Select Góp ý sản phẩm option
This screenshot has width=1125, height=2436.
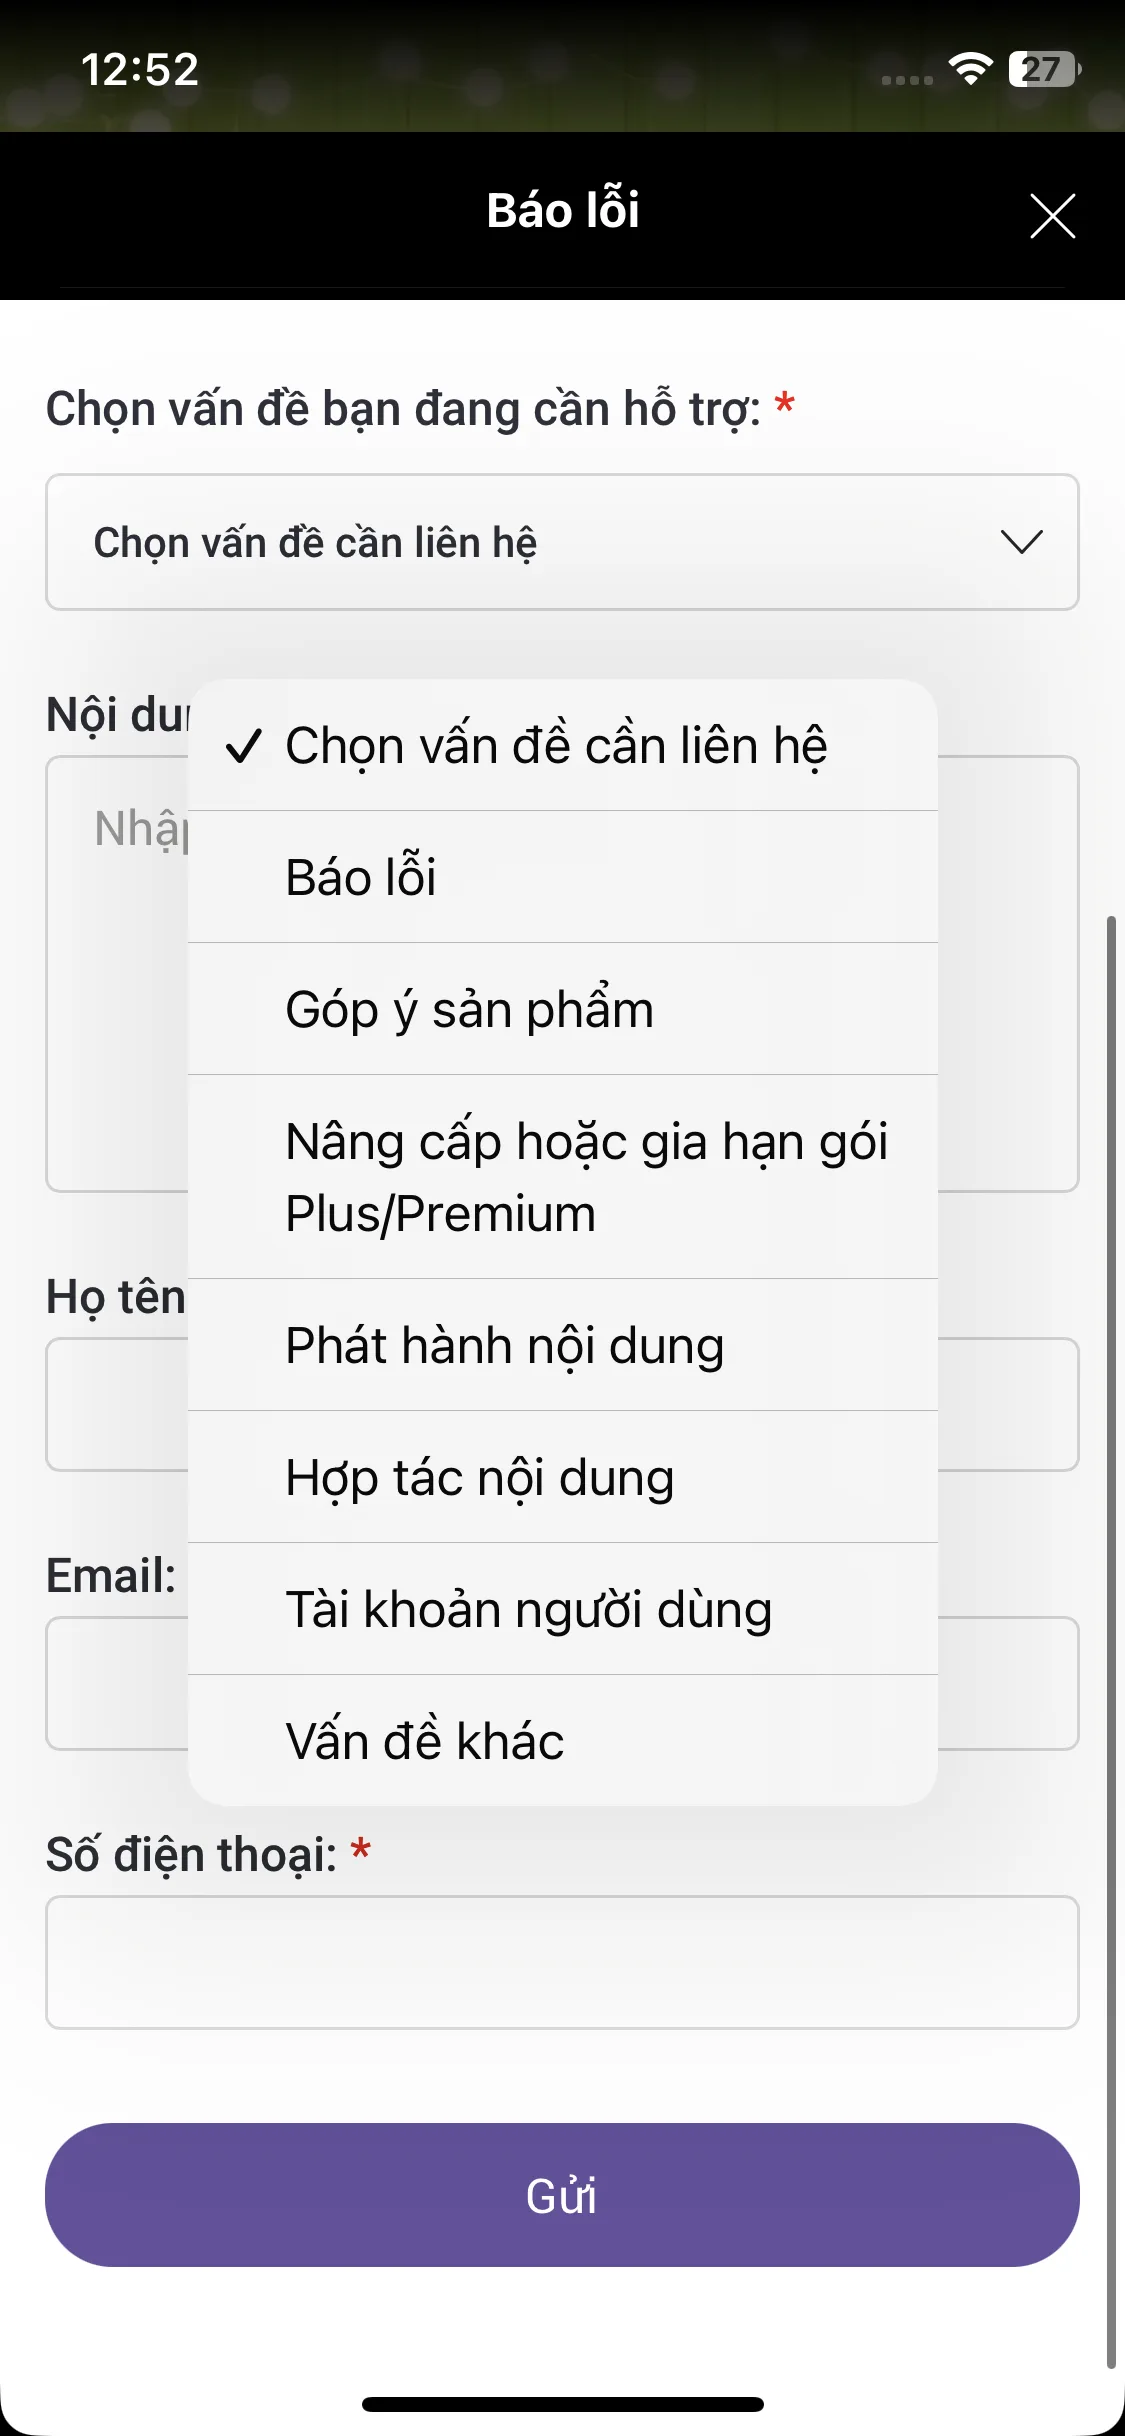pyautogui.click(x=470, y=1009)
